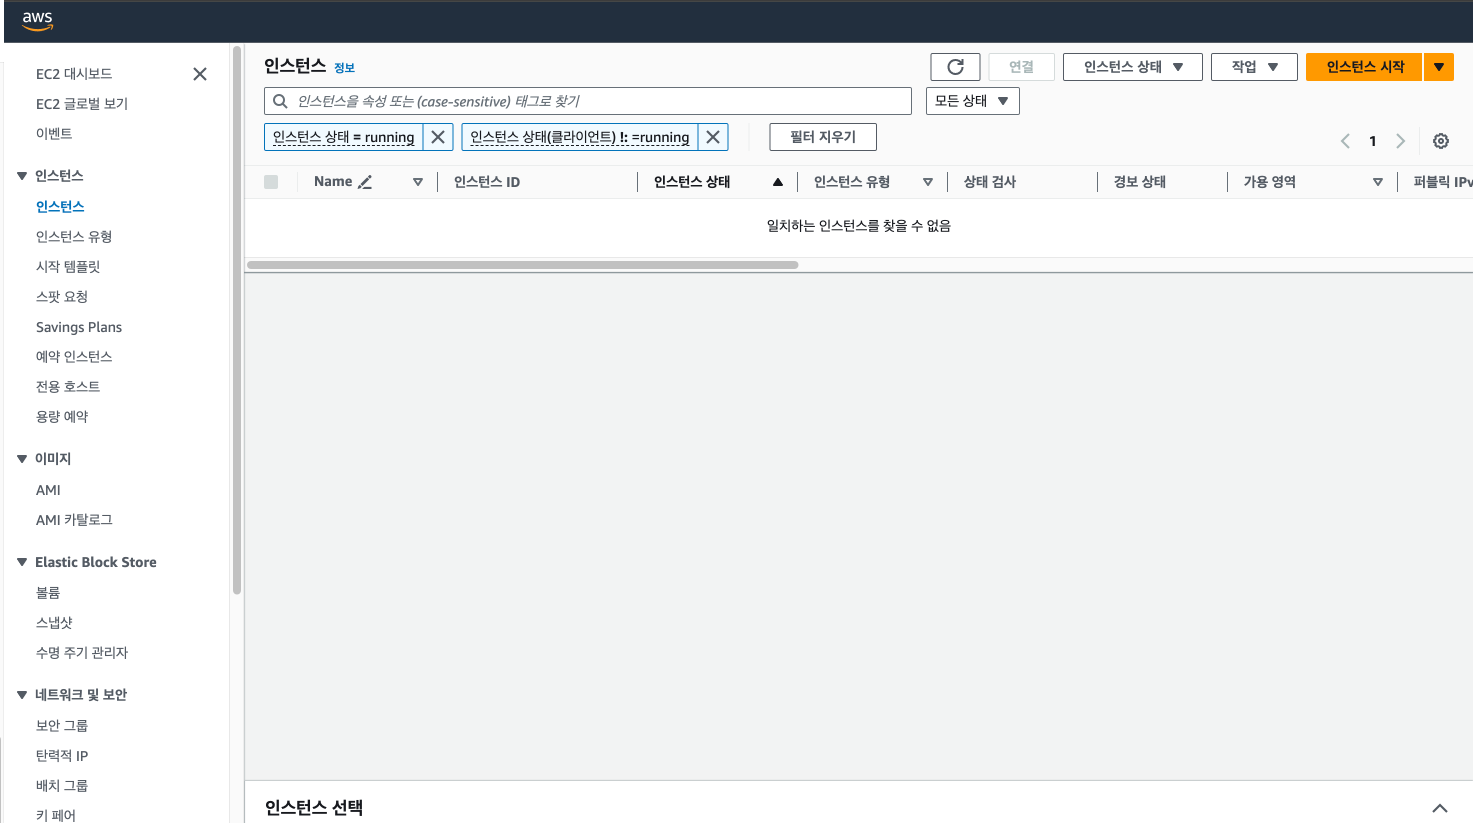Open 키 페어 in sidebar
Image resolution: width=1473 pixels, height=823 pixels.
pos(56,815)
